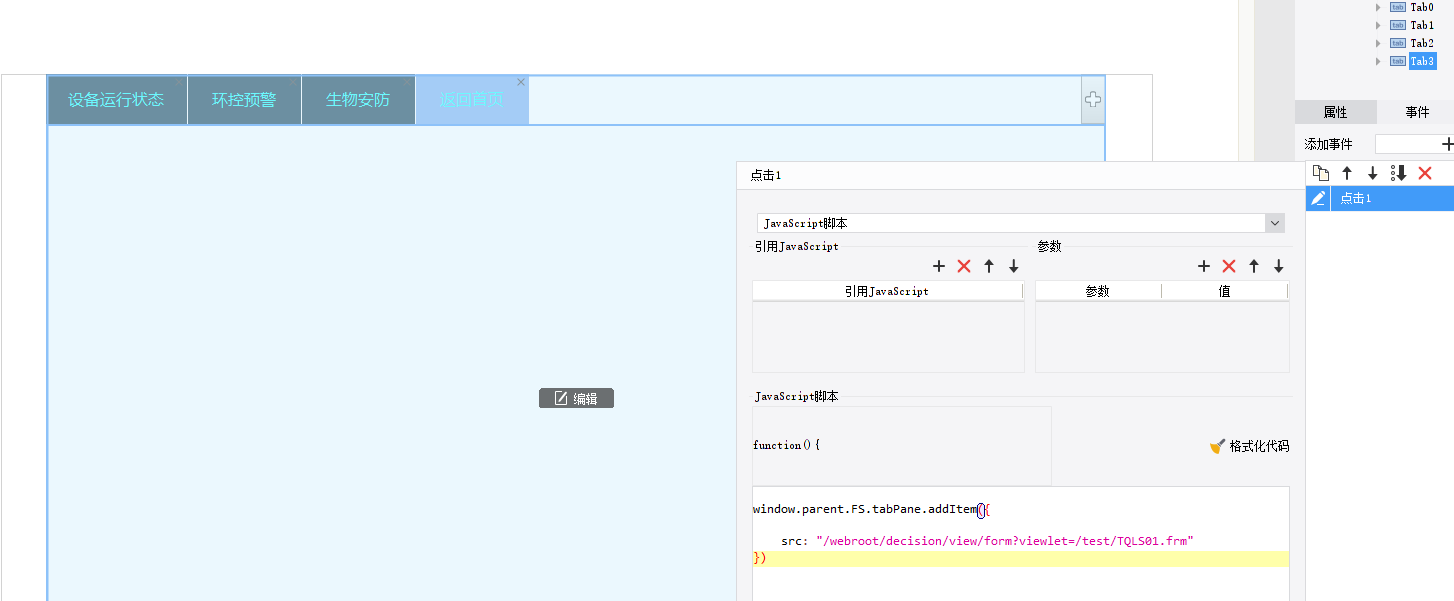Click the 格式化代码 format code button

click(1249, 446)
